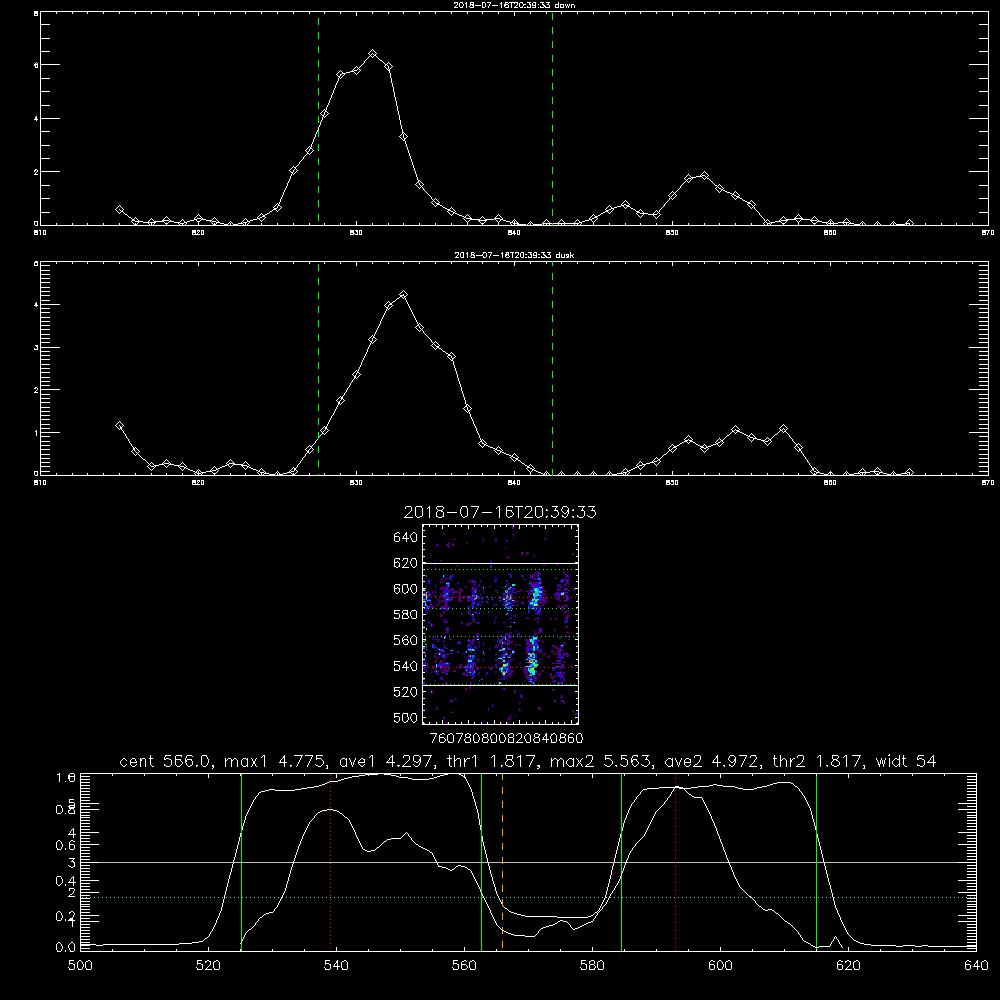Open the spectral heatmap image

(501, 624)
